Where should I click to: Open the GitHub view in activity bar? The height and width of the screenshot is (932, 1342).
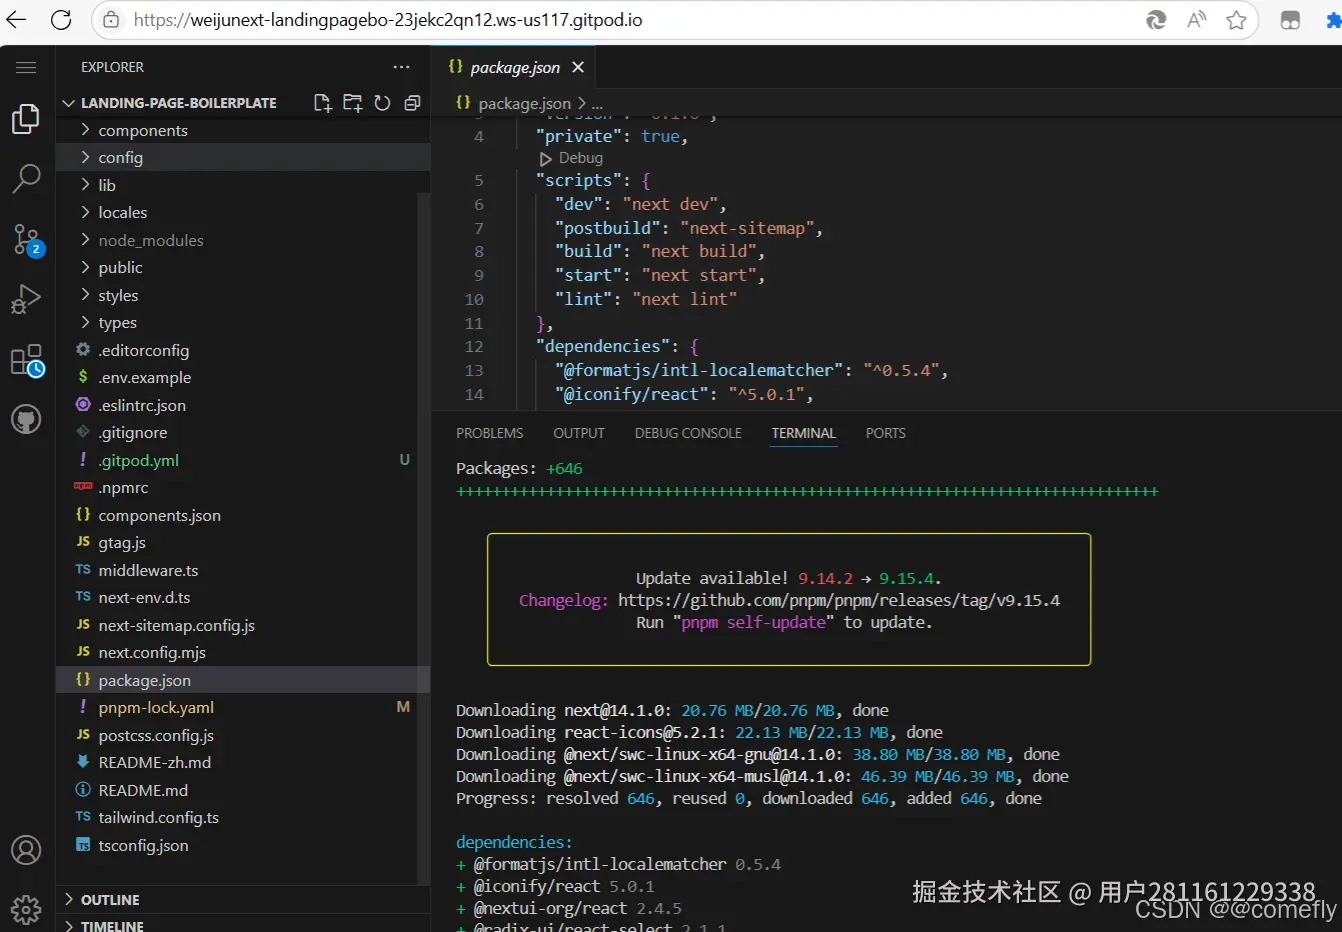pos(26,420)
